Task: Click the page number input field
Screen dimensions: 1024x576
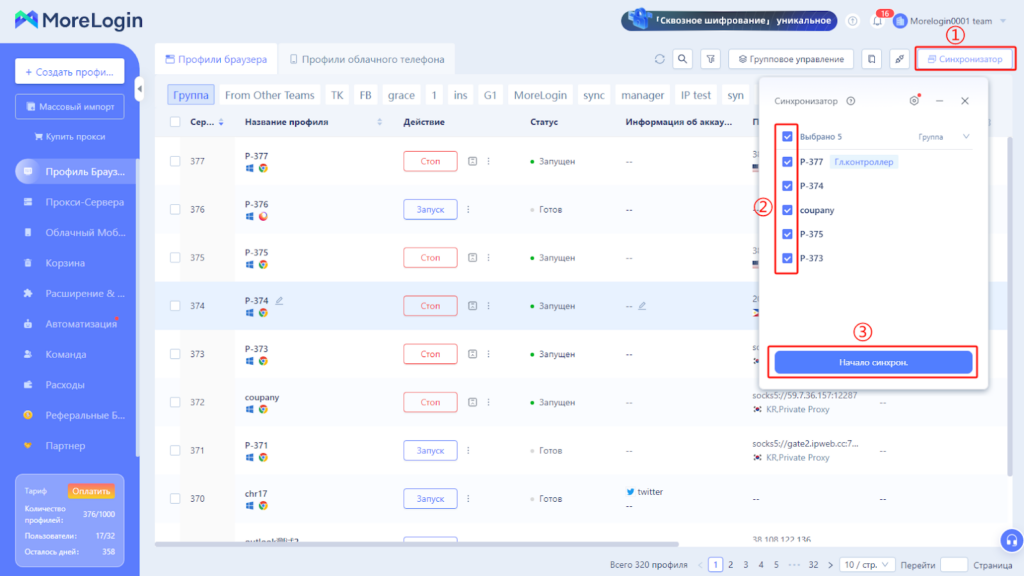Action: point(954,565)
